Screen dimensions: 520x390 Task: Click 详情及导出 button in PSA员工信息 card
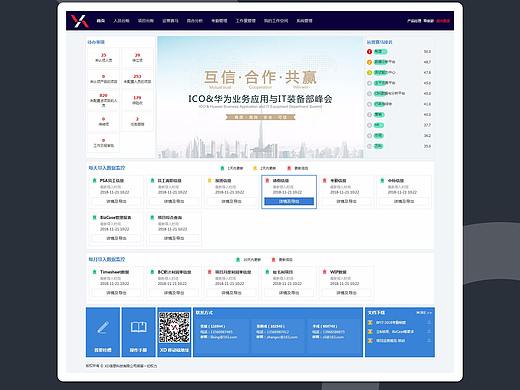[x=116, y=201]
